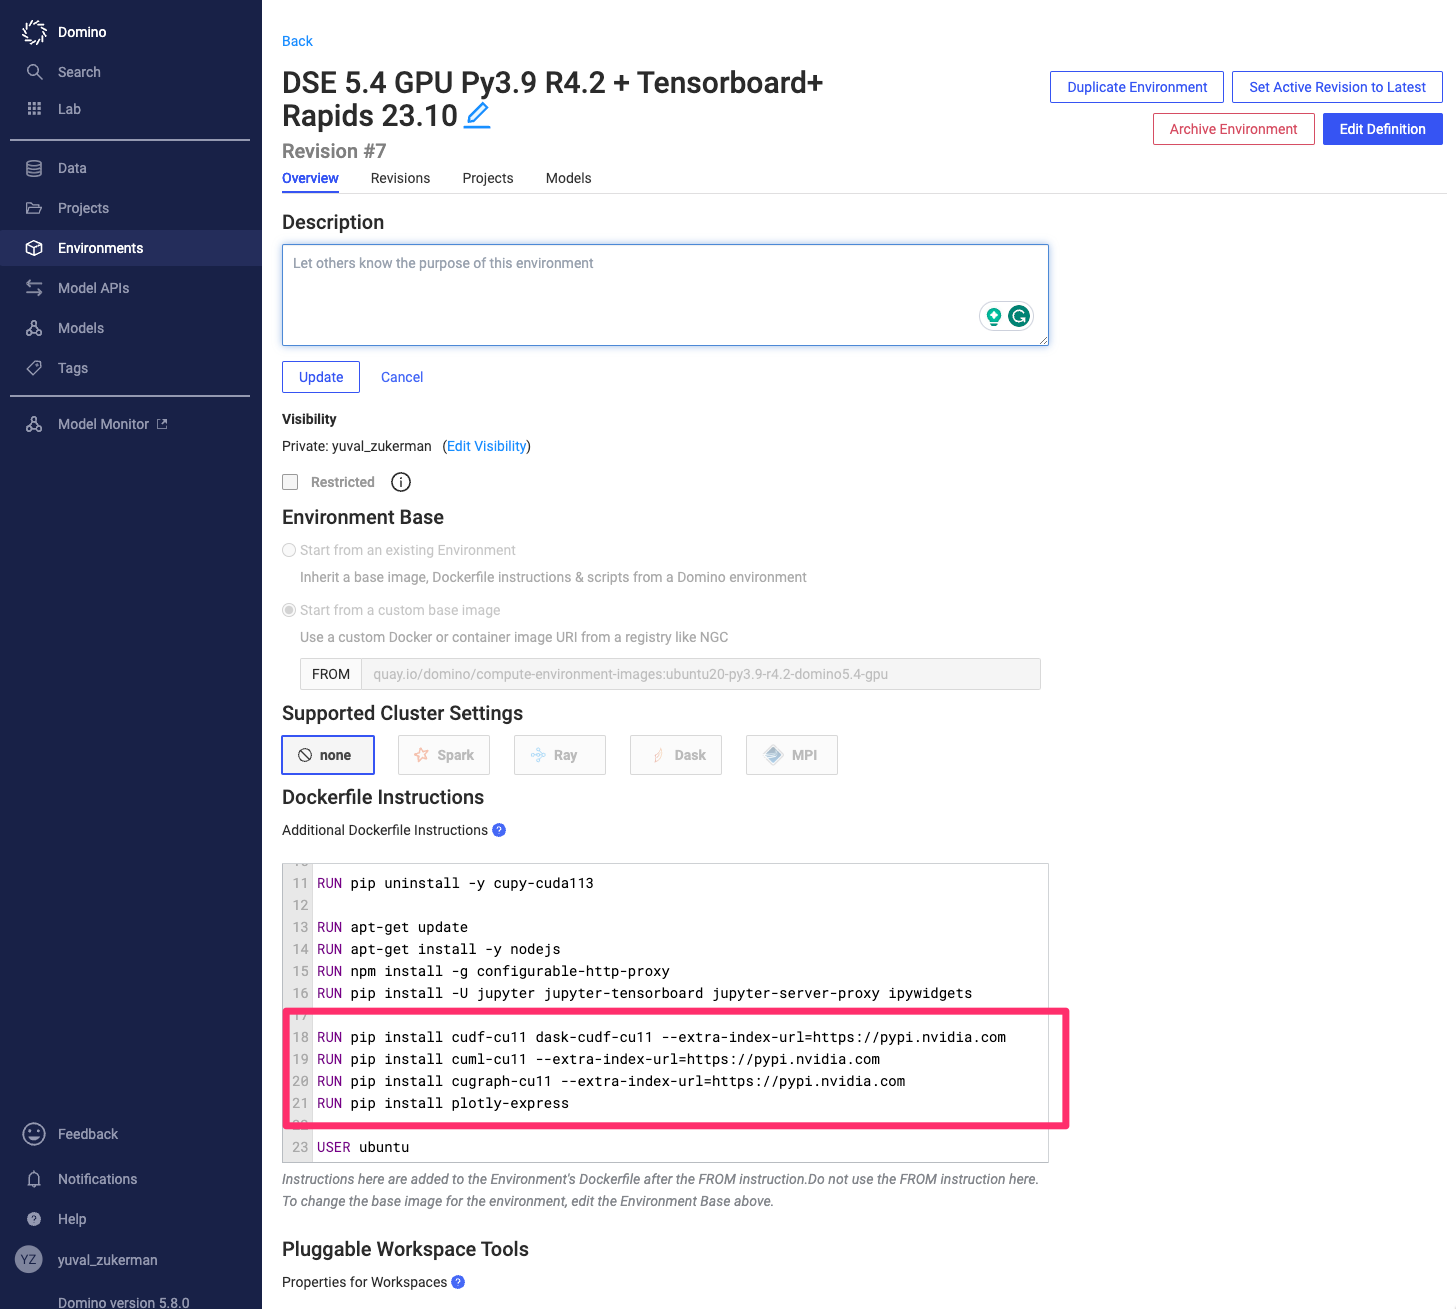The height and width of the screenshot is (1309, 1456).
Task: Click line 21 pip install plotly-express
Action: point(443,1103)
